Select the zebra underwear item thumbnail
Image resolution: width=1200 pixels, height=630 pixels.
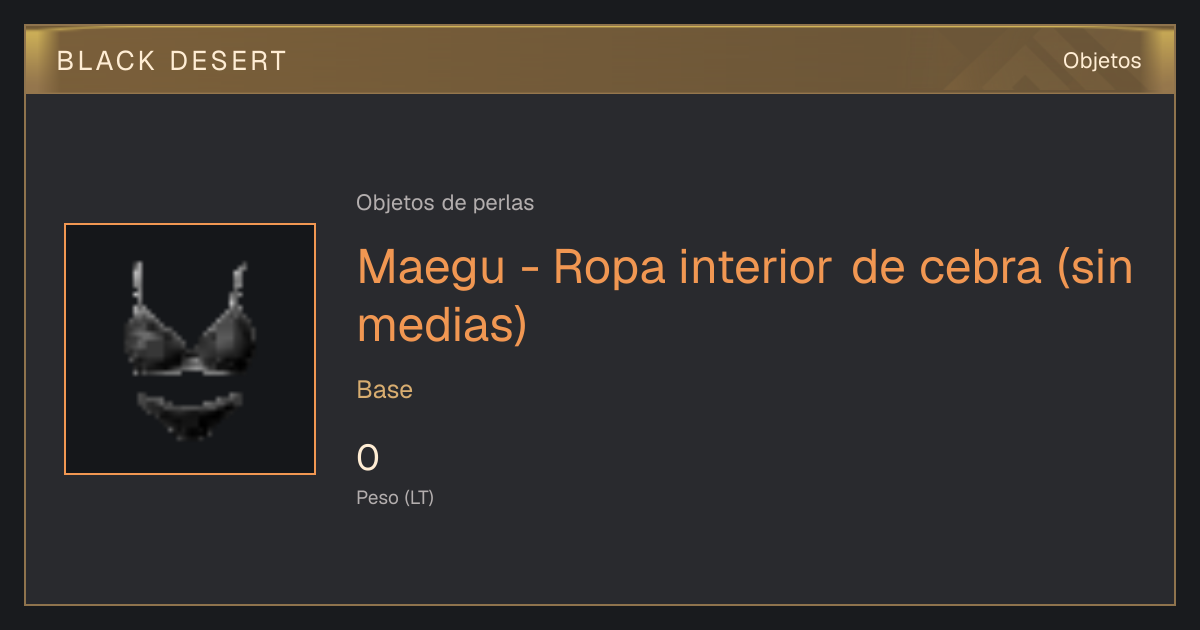(190, 349)
